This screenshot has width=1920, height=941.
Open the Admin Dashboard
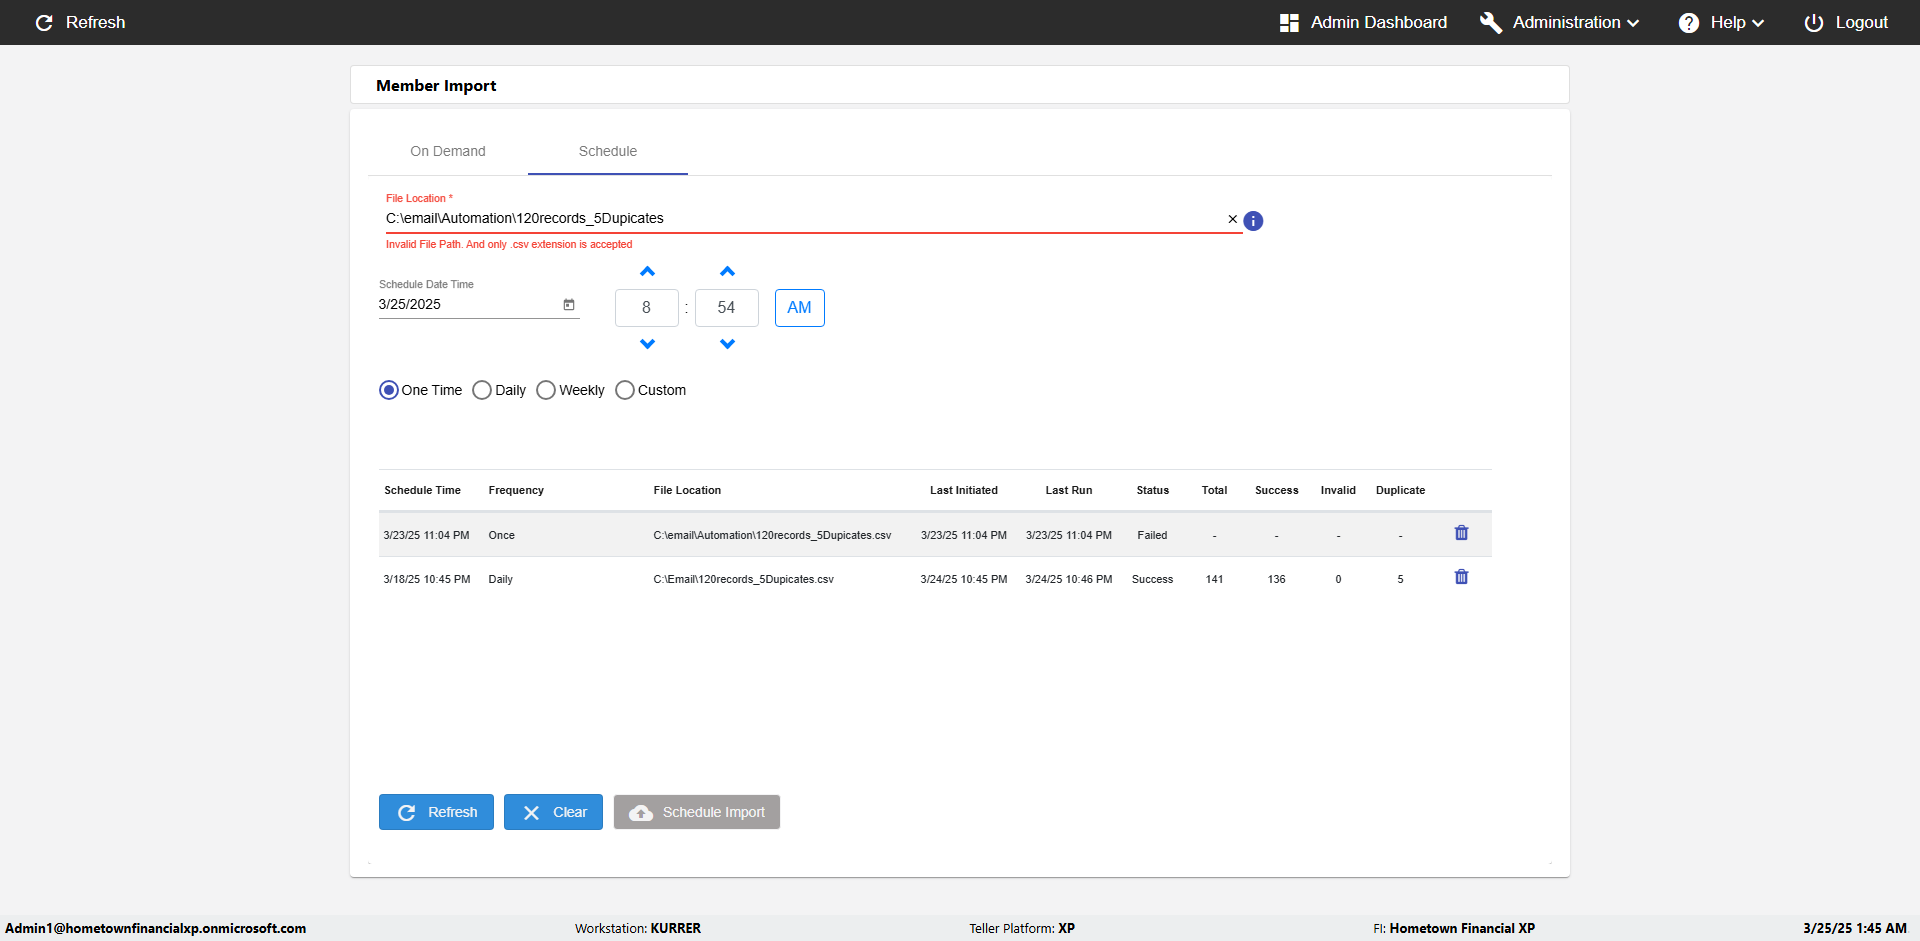(x=1363, y=22)
